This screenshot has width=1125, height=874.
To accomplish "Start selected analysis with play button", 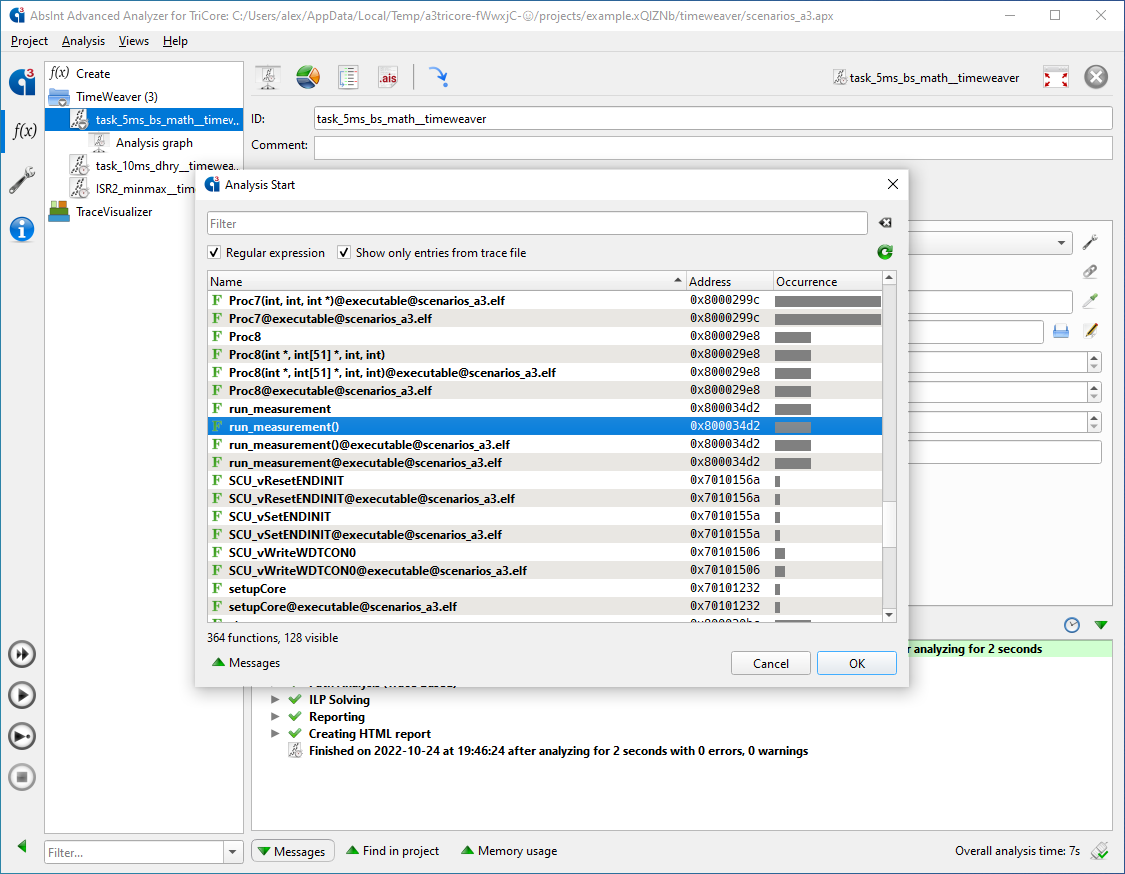I will click(22, 695).
